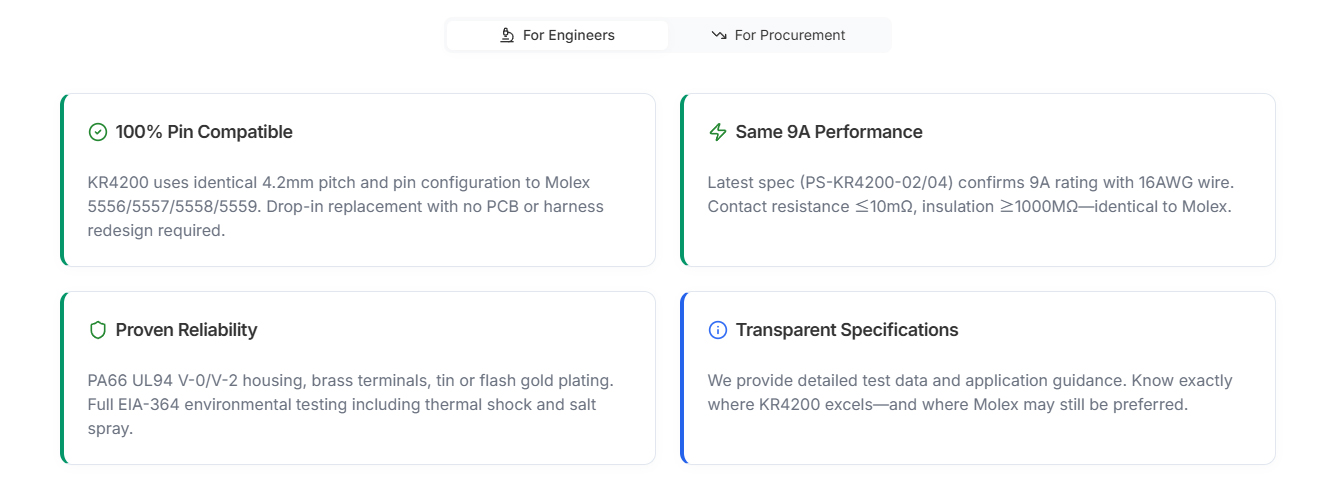Image resolution: width=1330 pixels, height=483 pixels.
Task: Click the blue info icon for Transparent Specifications
Action: click(x=717, y=330)
